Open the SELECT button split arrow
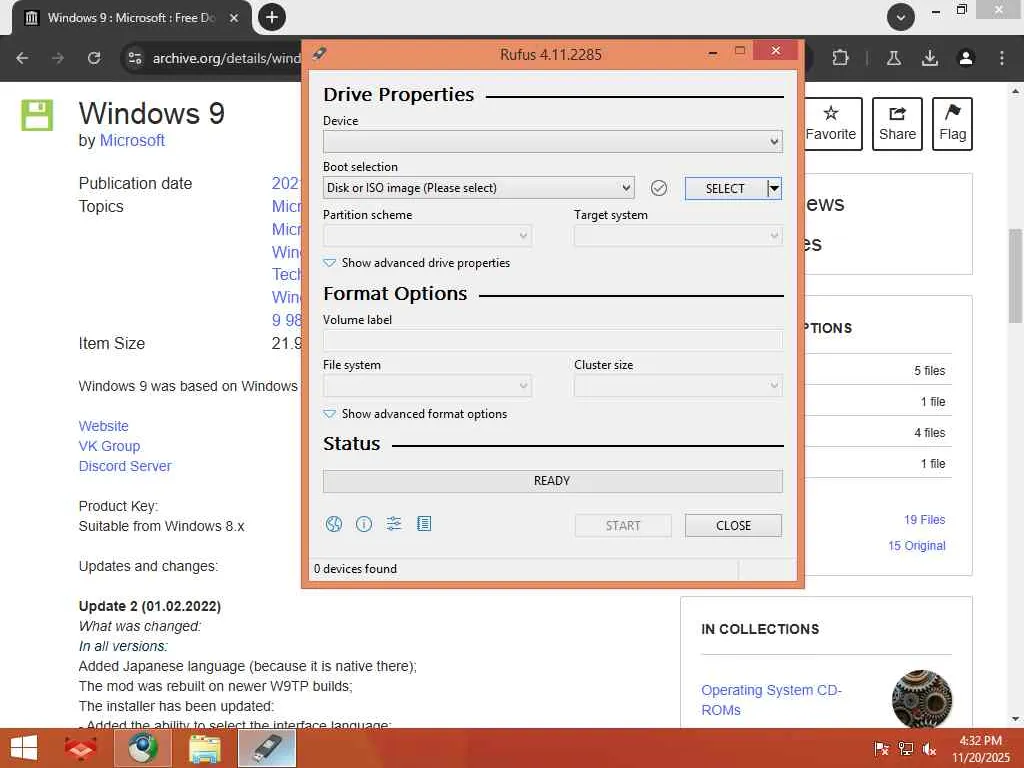Viewport: 1024px width, 768px height. coord(775,189)
